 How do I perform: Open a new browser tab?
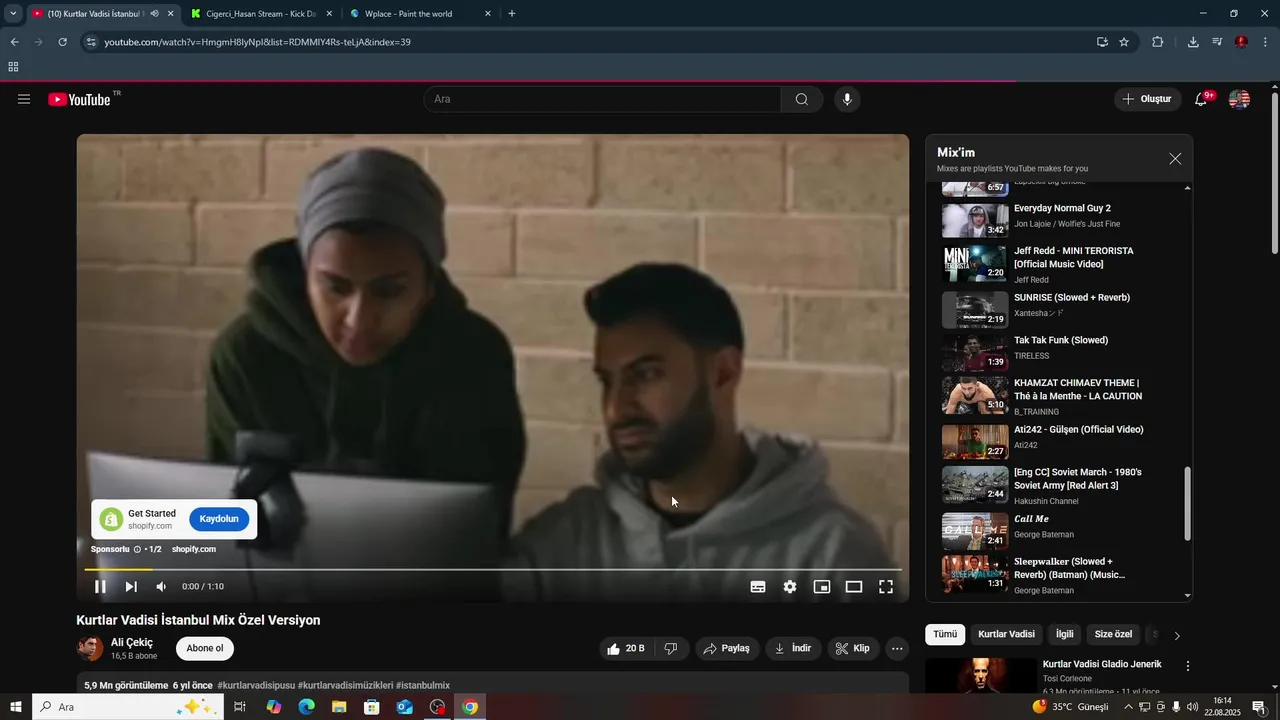(x=512, y=14)
